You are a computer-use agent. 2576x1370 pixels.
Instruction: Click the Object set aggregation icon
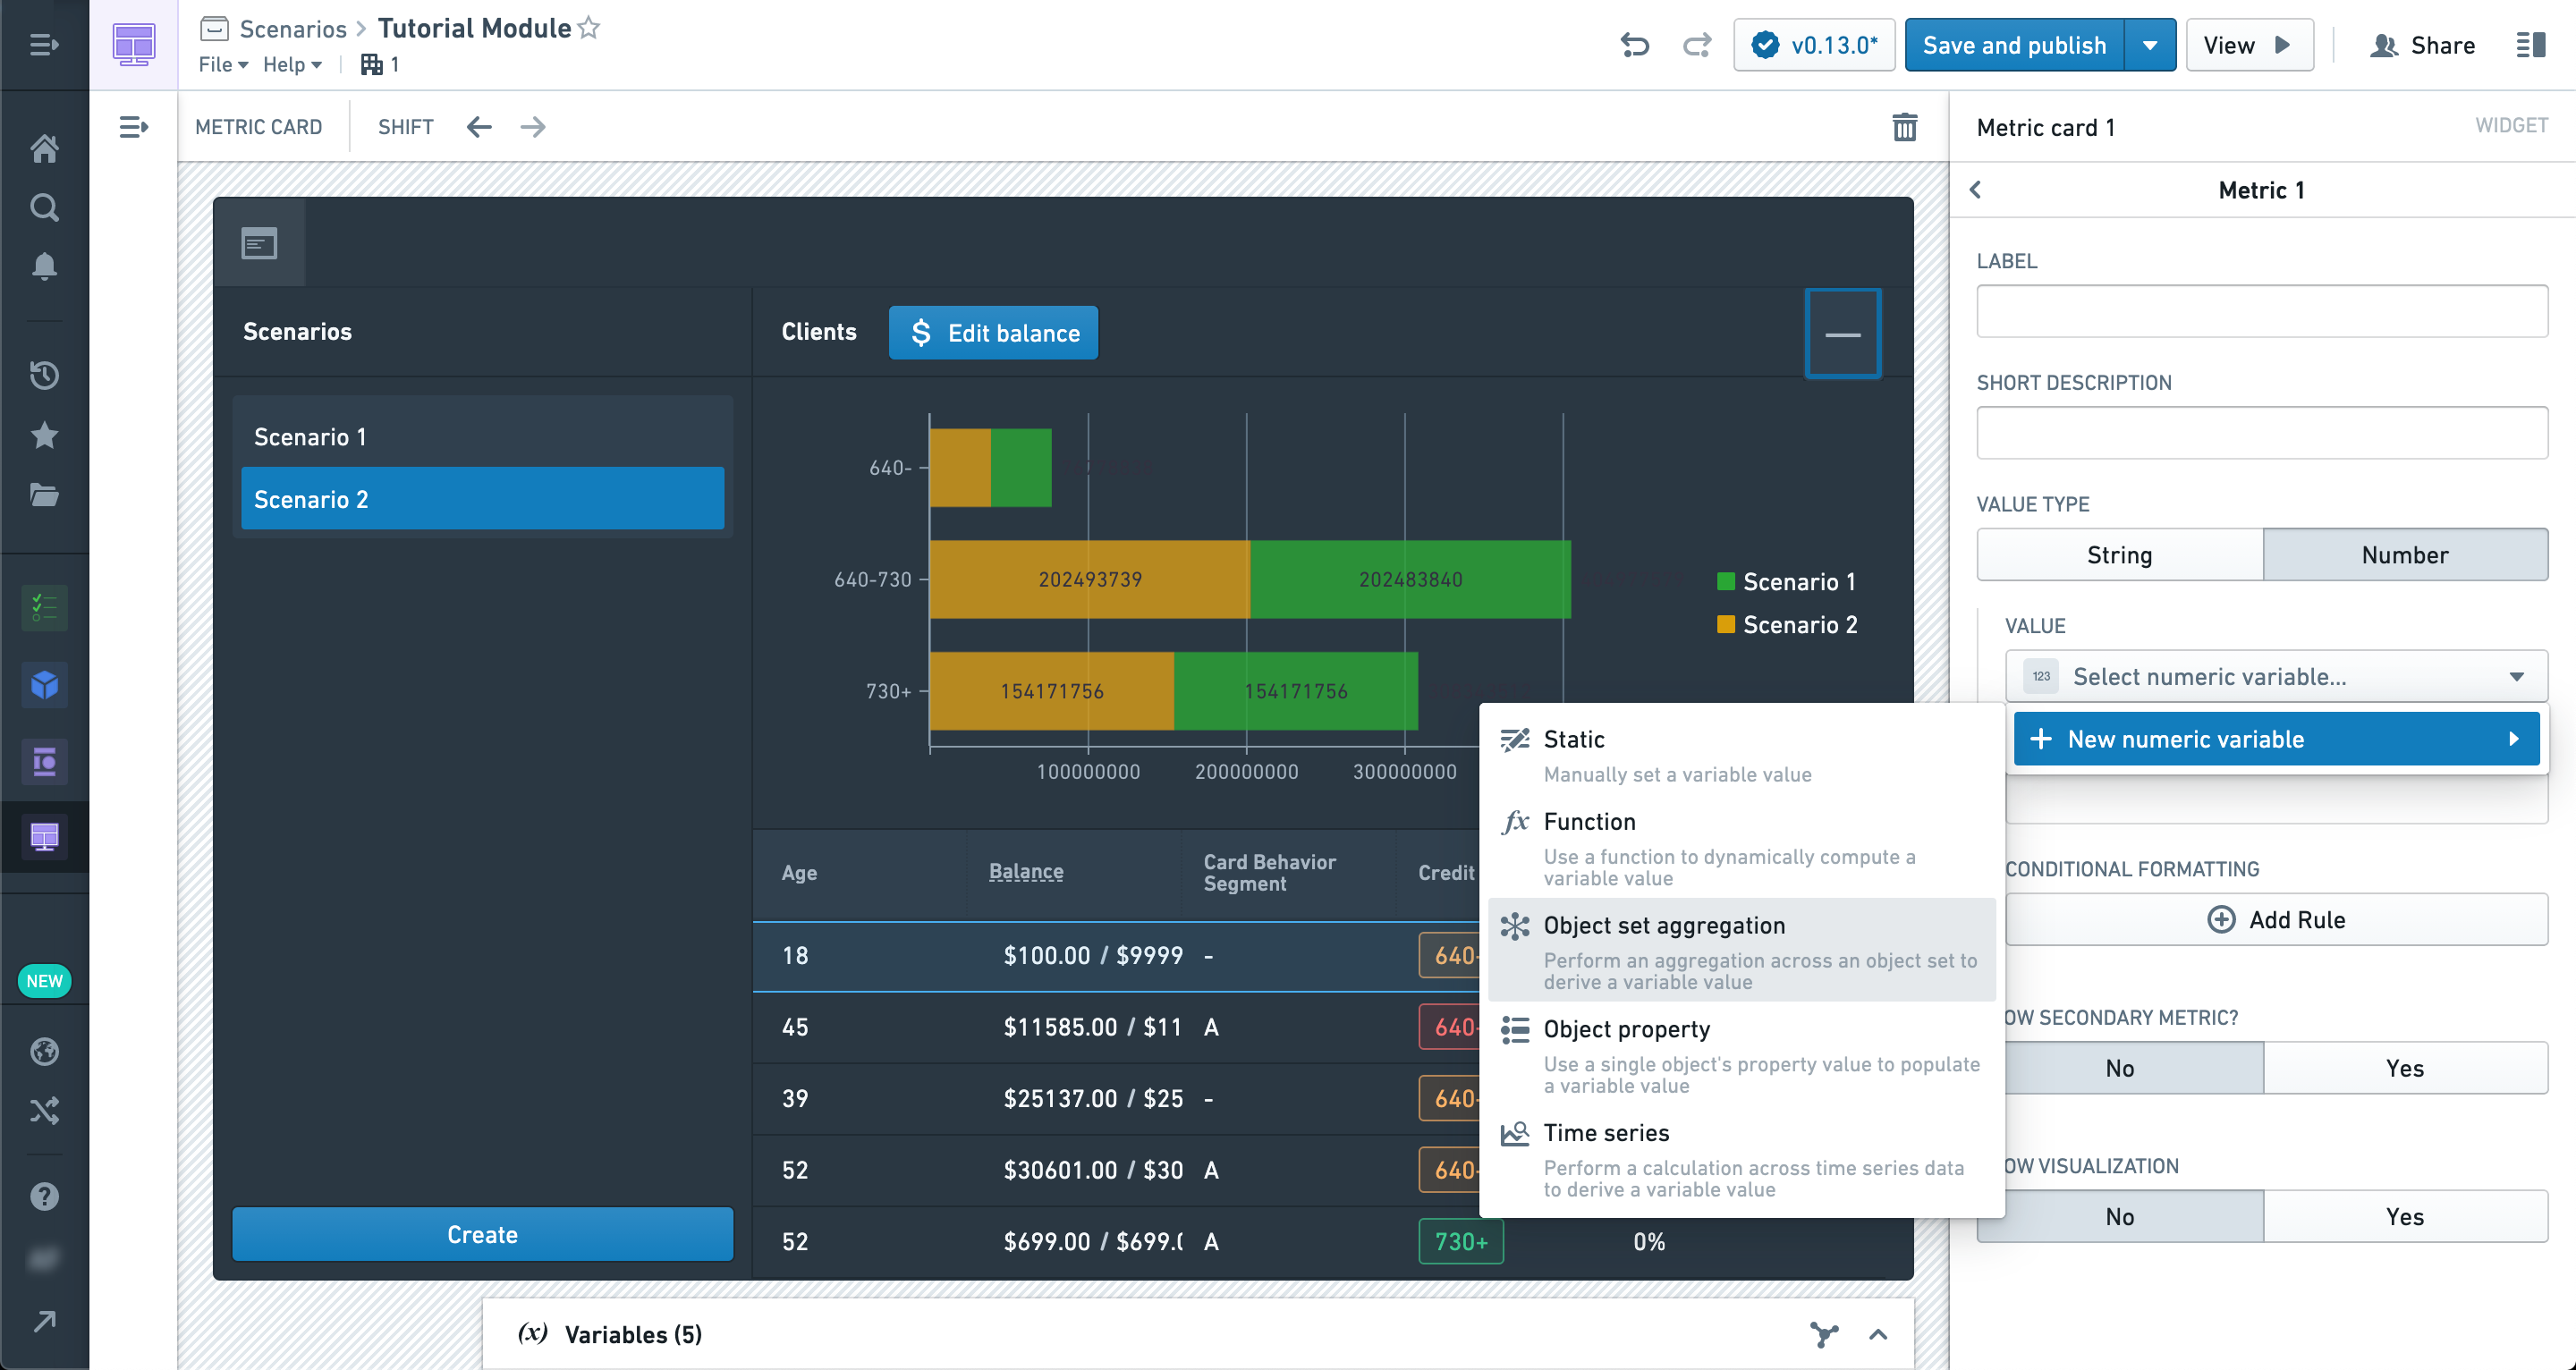(x=1513, y=926)
